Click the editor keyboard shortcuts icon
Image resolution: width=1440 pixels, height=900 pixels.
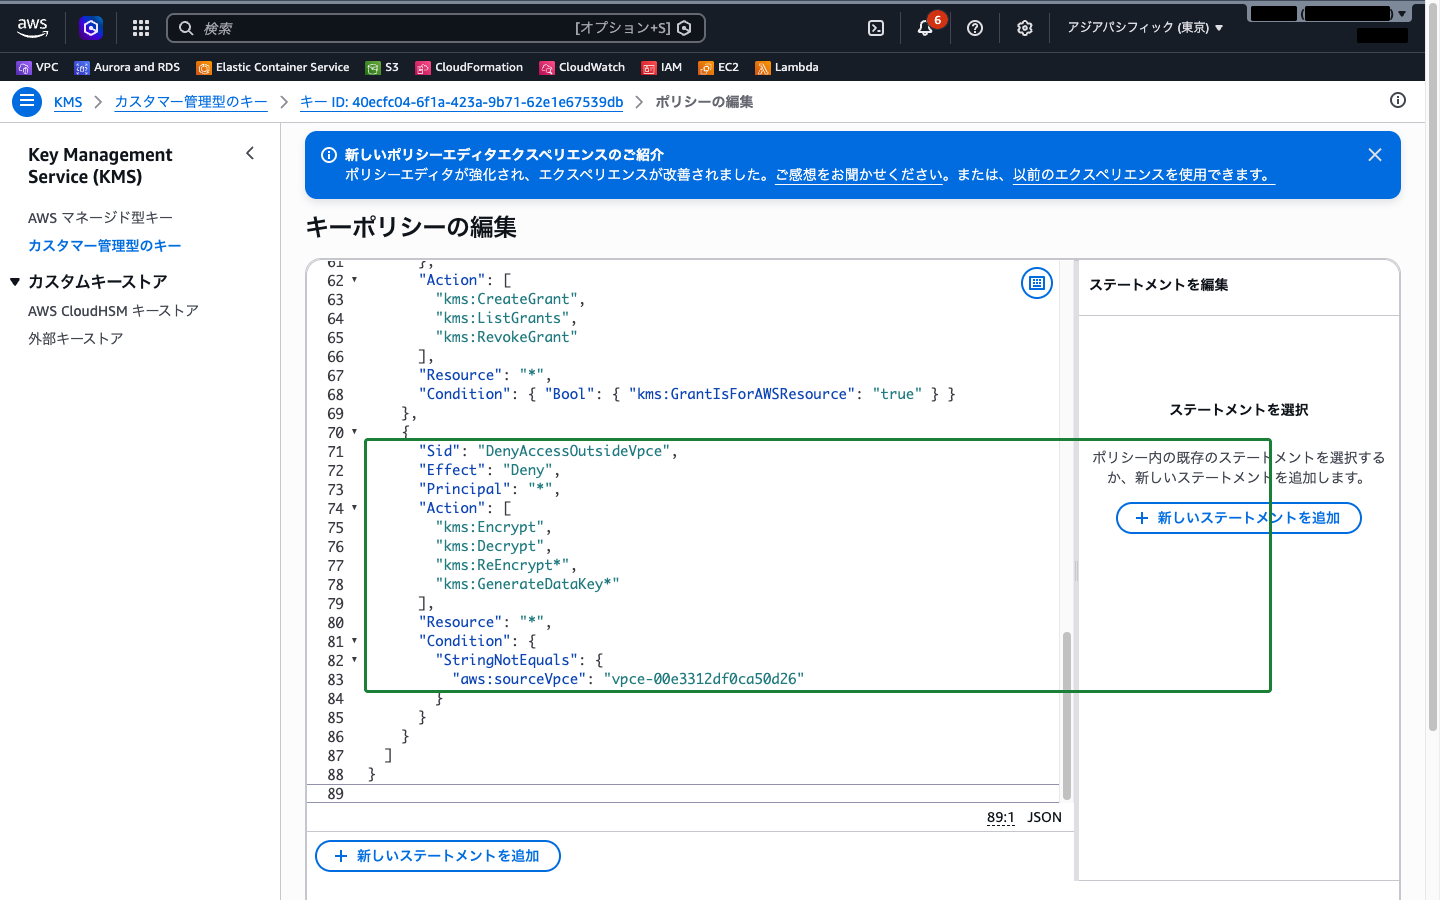coord(1037,283)
